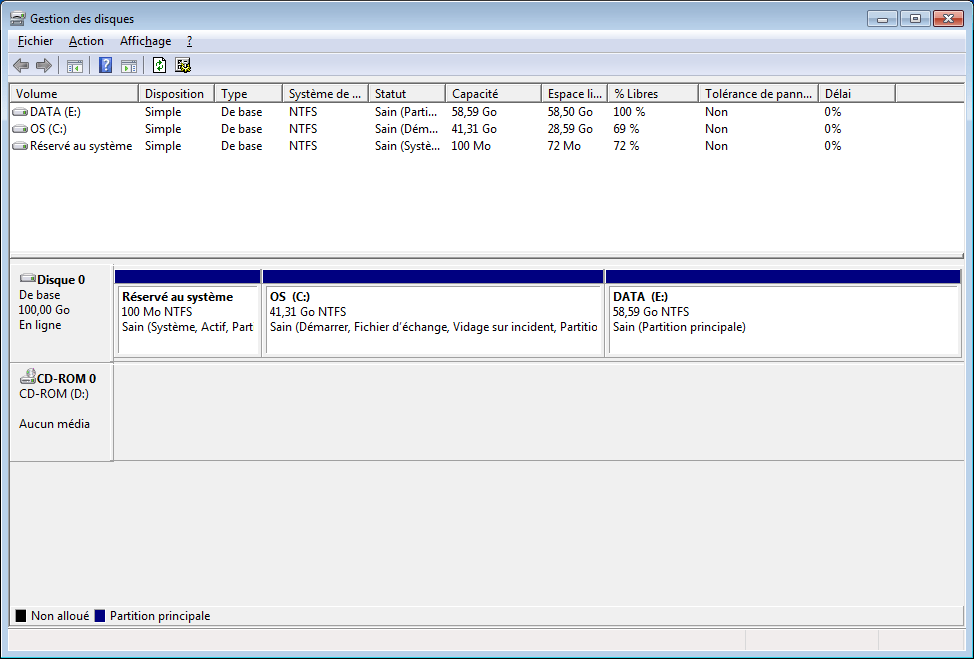This screenshot has height=659, width=974.
Task: Click the Disque 0 disk icon
Action: point(28,278)
